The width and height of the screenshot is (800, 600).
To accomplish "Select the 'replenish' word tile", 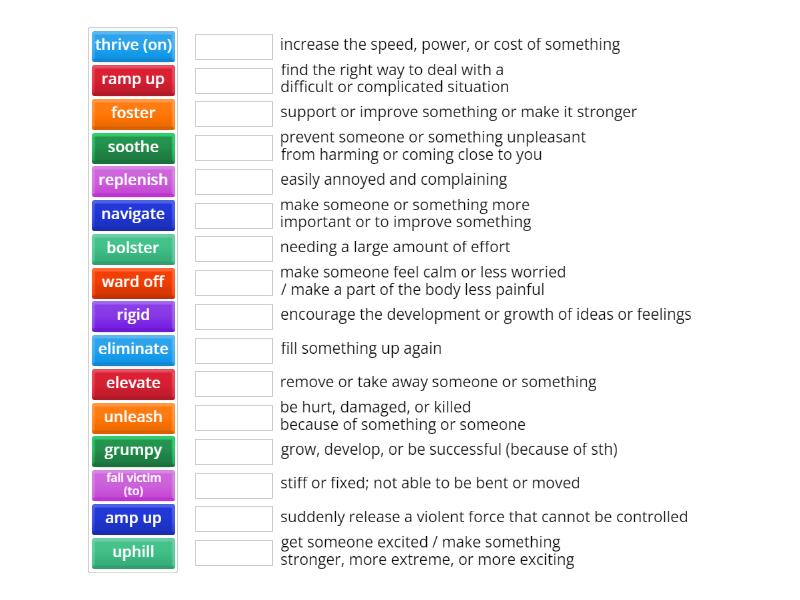I will [x=133, y=181].
